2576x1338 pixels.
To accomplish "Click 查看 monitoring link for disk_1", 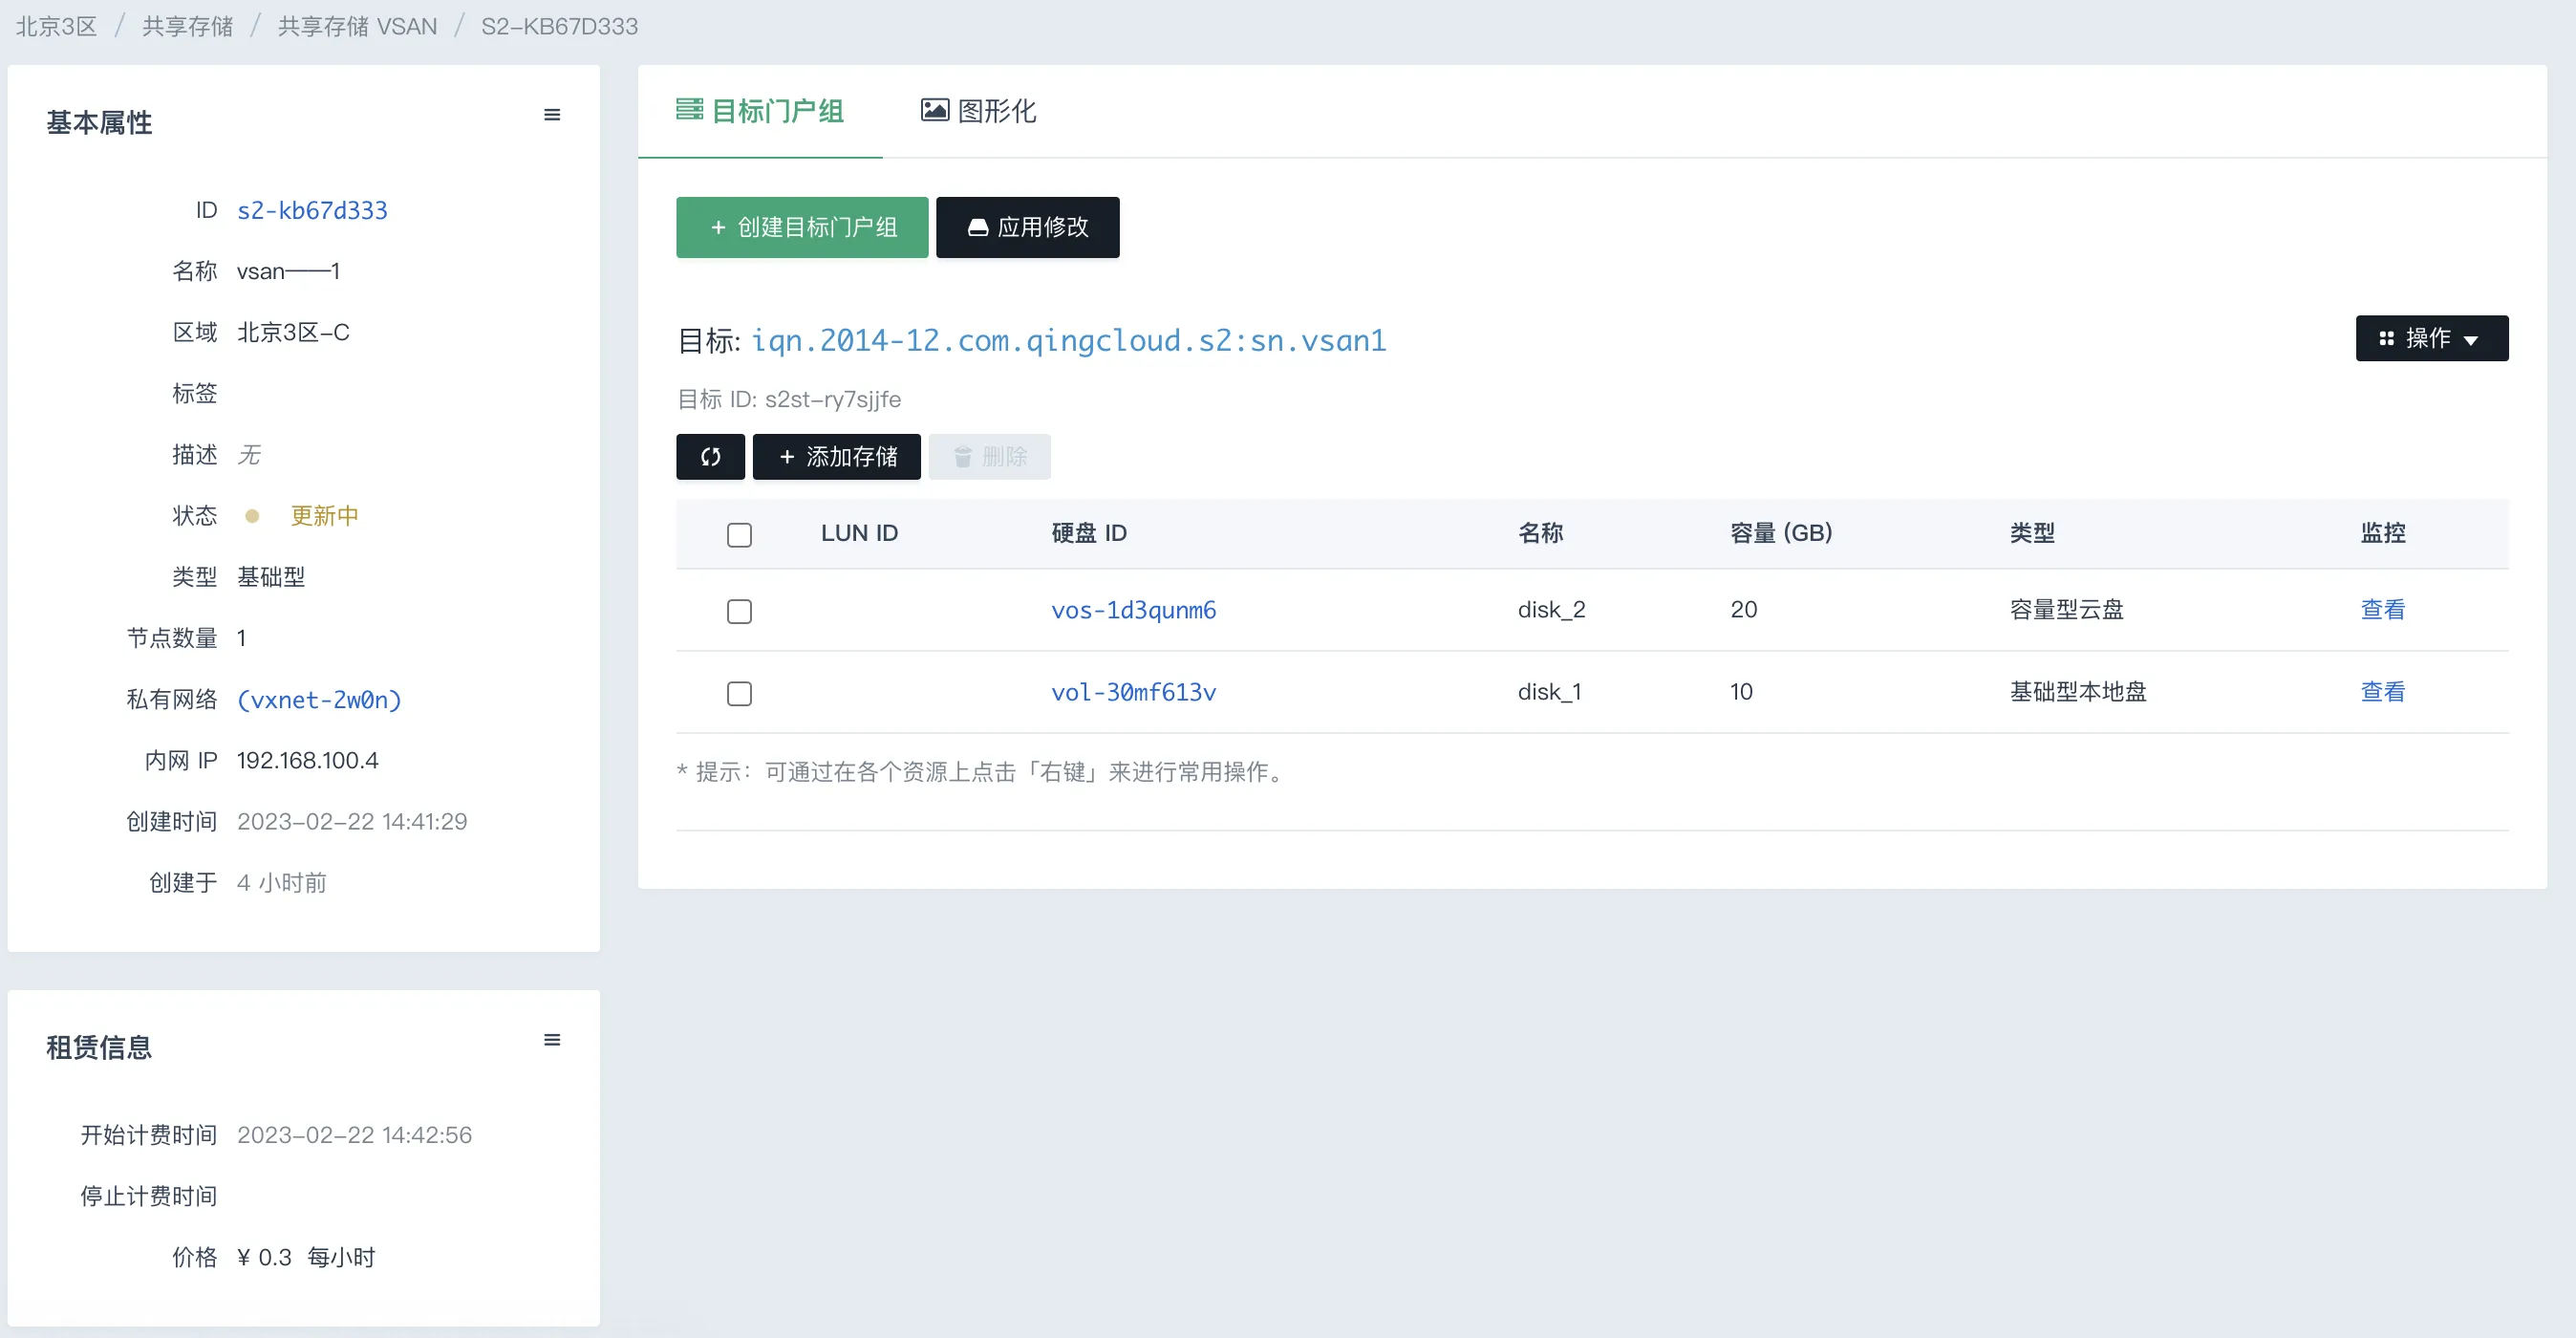I will [x=2383, y=692].
